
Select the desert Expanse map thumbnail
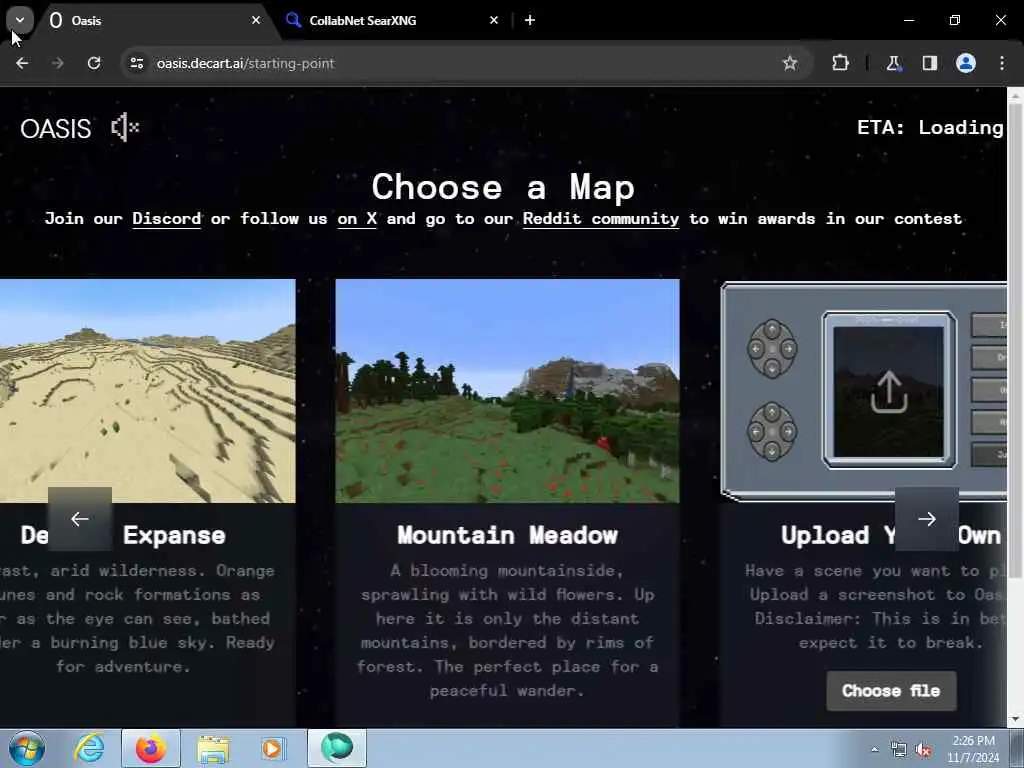click(148, 391)
